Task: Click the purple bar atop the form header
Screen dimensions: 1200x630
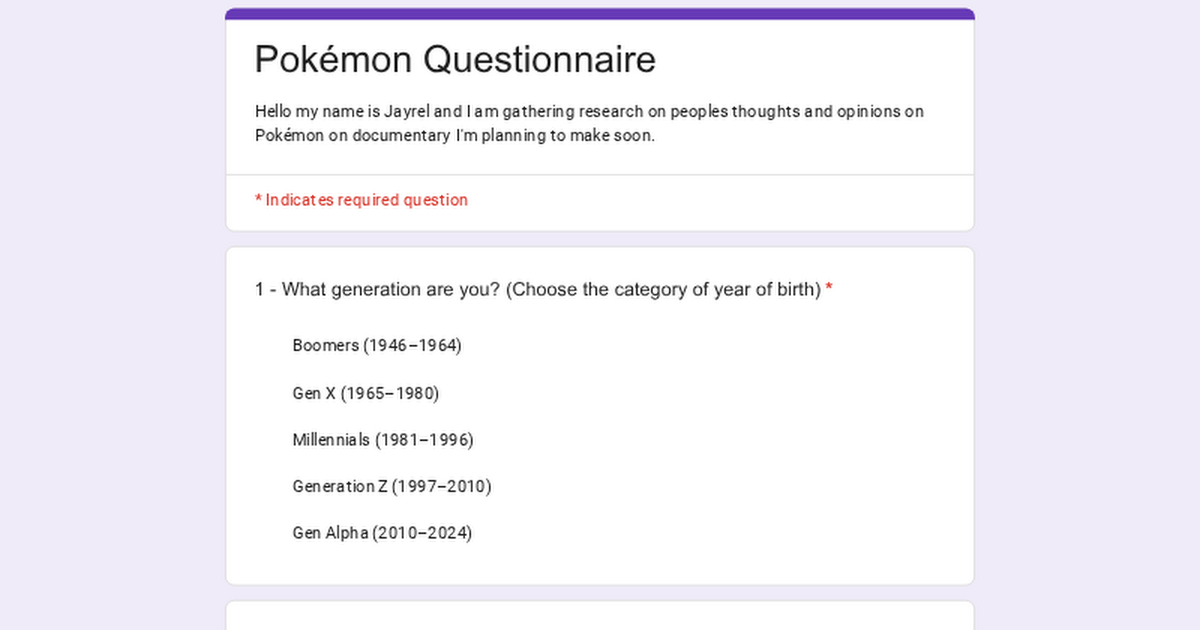Action: (x=600, y=14)
